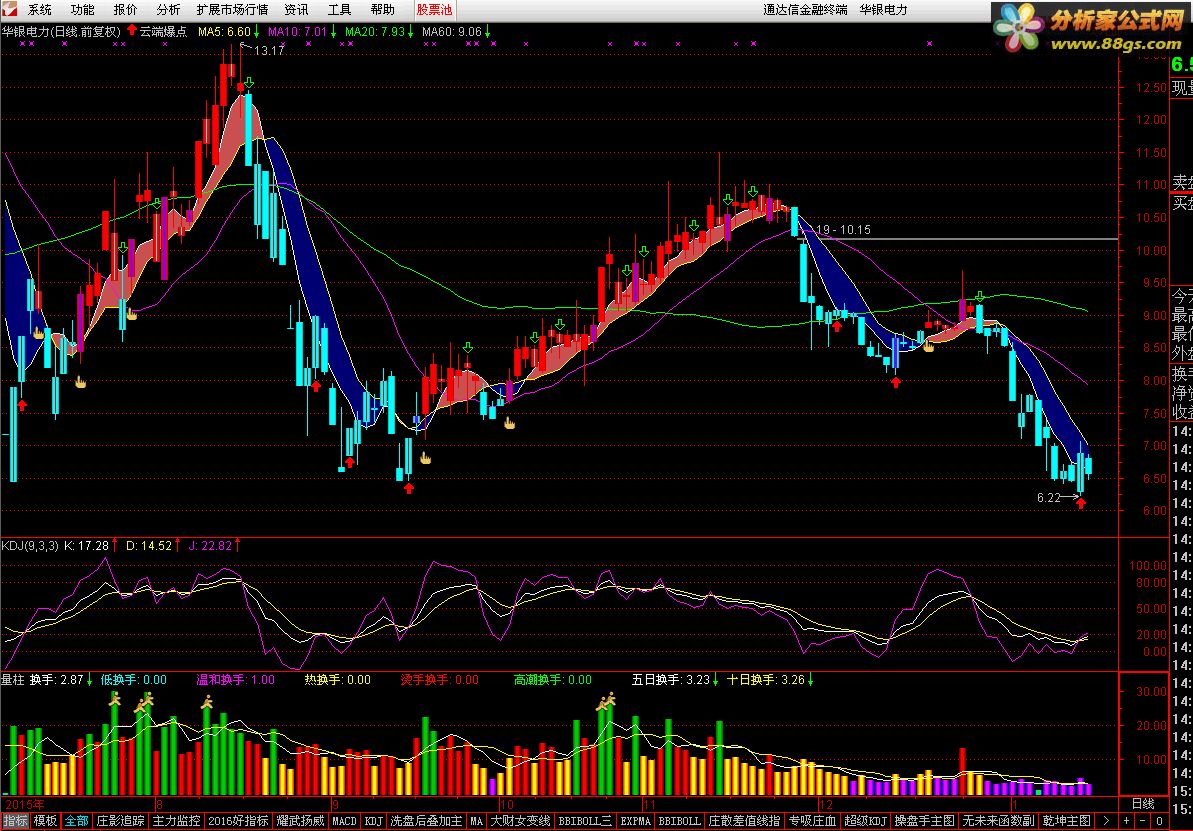This screenshot has height=831, width=1193.
Task: Open the 分析 menu
Action: [x=168, y=10]
